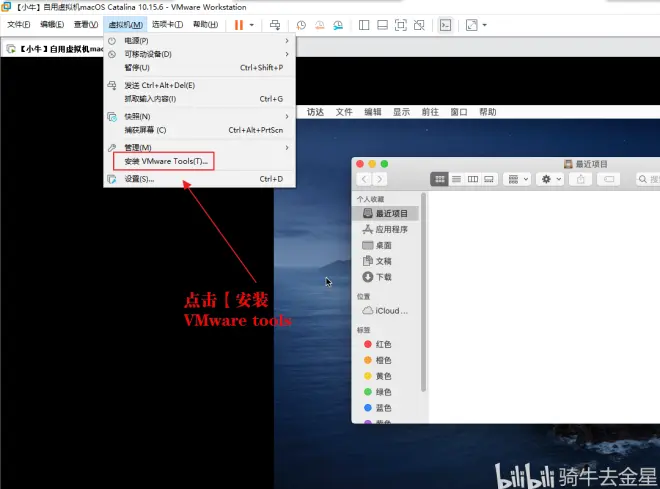Open Finder group-by dropdown

point(517,179)
